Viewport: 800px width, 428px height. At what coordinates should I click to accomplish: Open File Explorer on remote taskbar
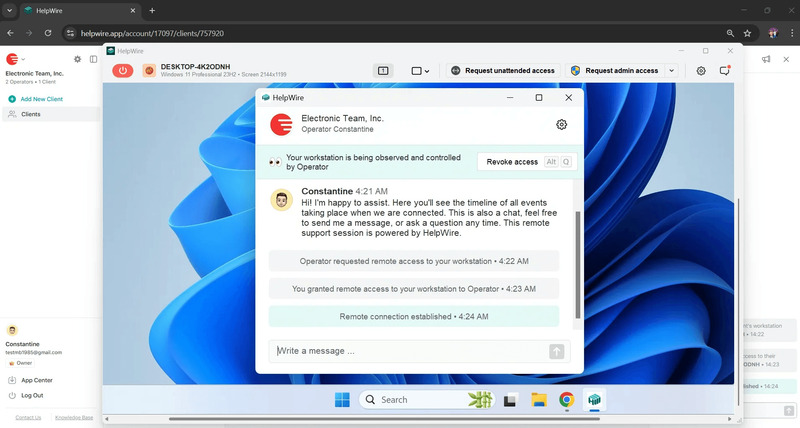(539, 400)
